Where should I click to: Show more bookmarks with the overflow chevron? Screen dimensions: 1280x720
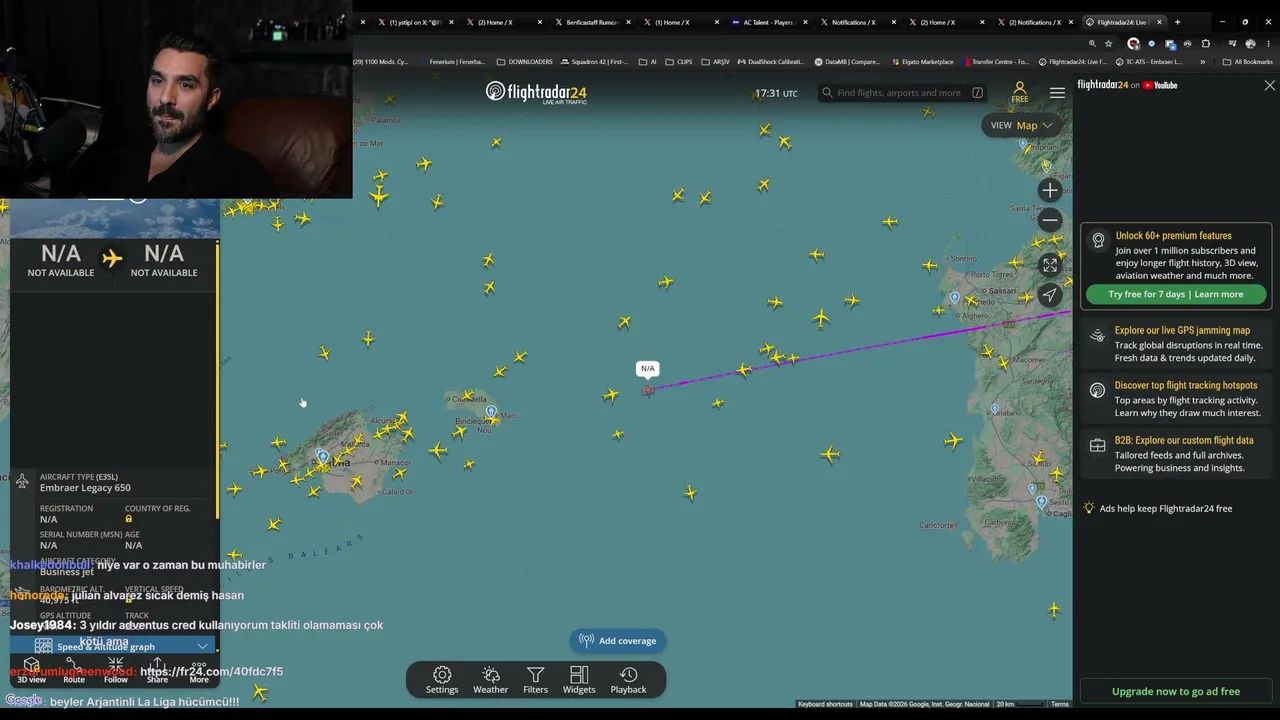click(1202, 62)
